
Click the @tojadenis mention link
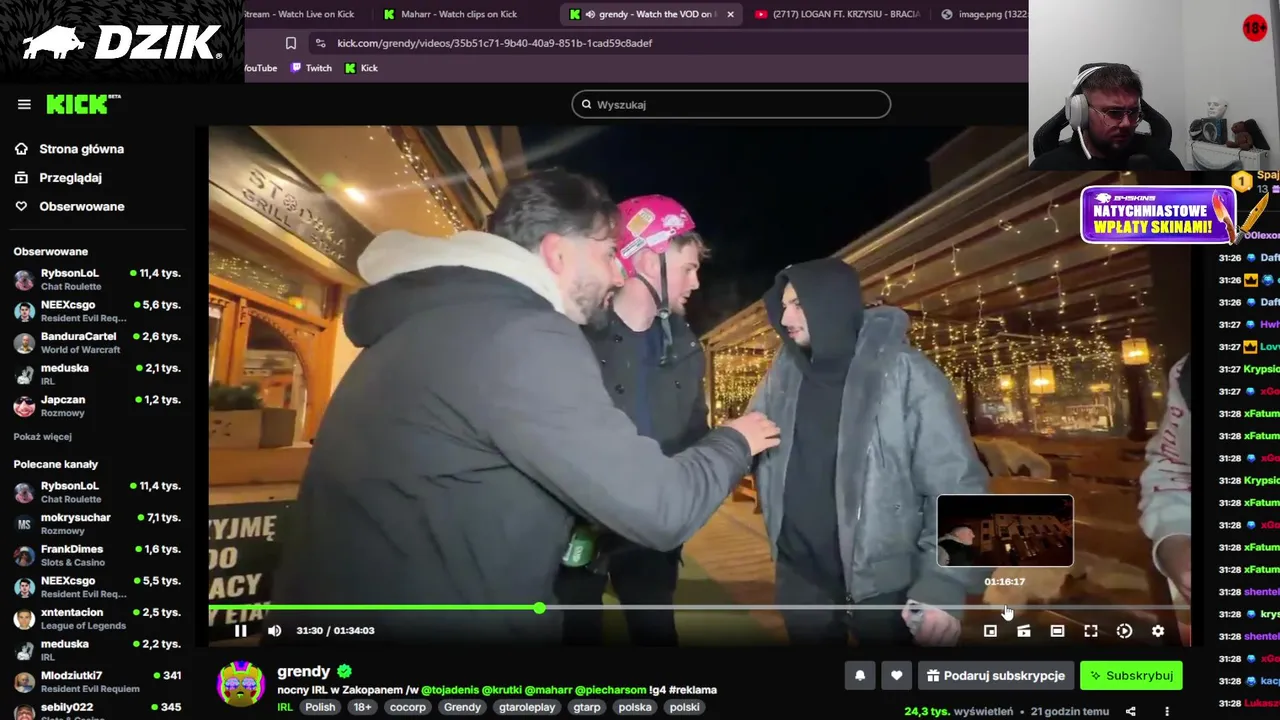coord(450,690)
